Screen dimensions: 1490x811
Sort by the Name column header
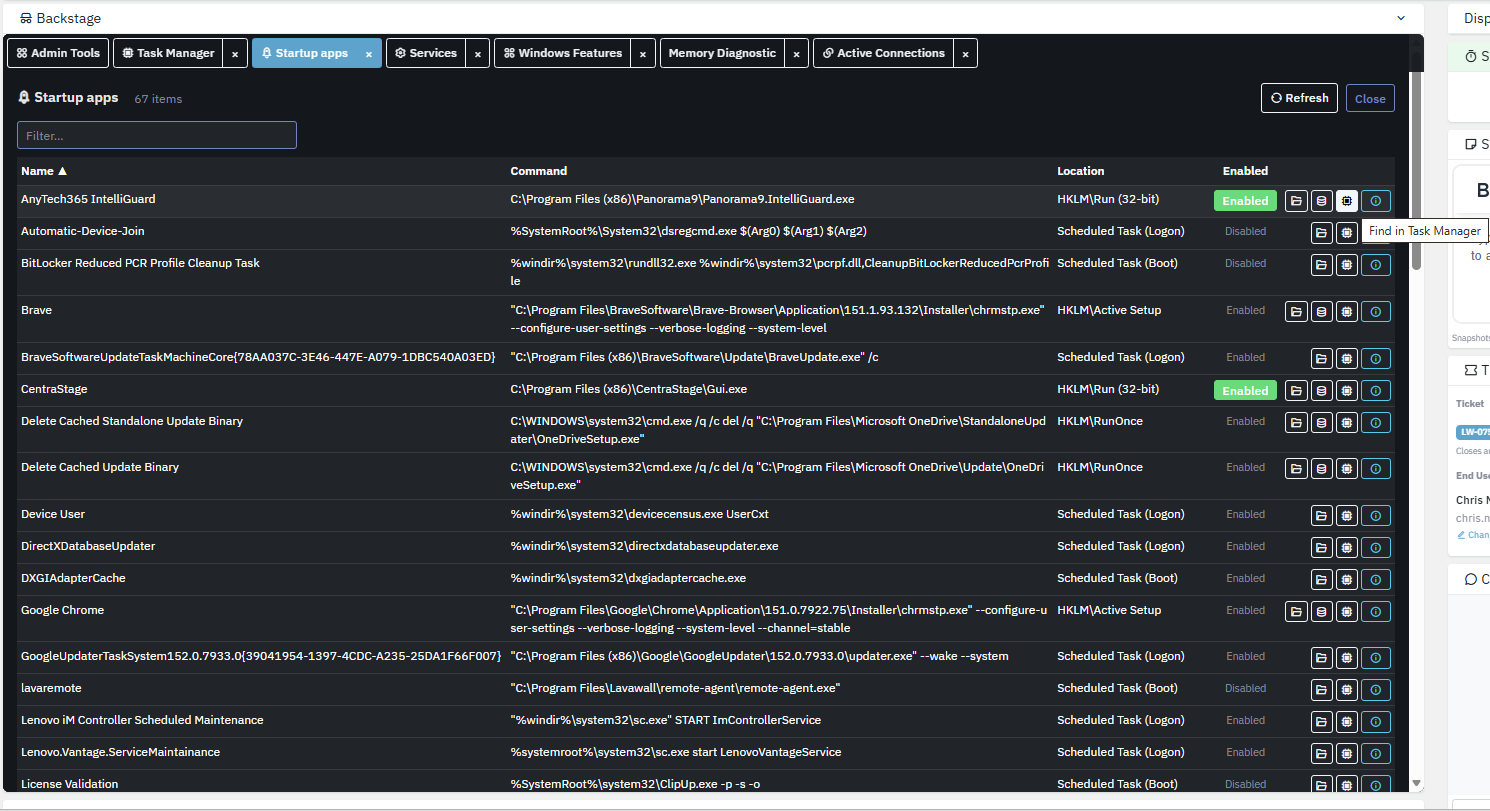point(44,171)
